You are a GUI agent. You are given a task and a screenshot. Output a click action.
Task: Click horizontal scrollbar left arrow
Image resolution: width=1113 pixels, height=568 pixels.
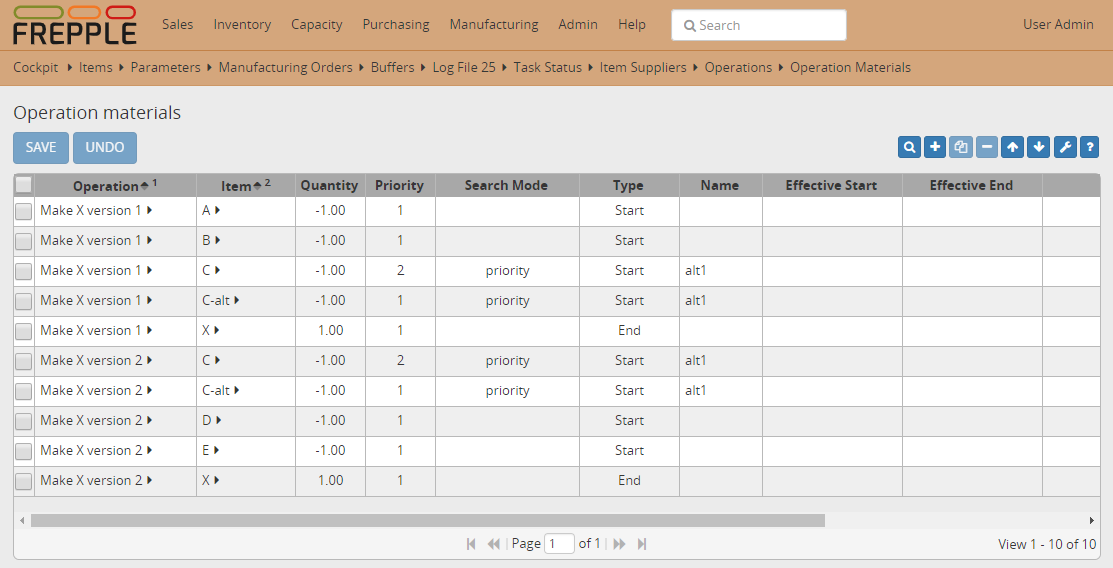[22, 520]
